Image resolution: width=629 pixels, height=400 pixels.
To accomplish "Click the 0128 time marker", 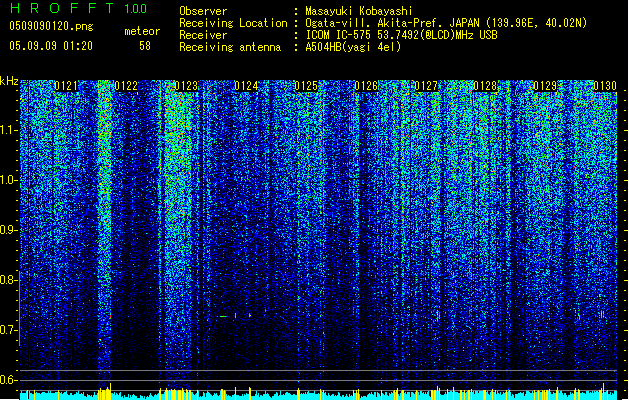I will pos(485,86).
